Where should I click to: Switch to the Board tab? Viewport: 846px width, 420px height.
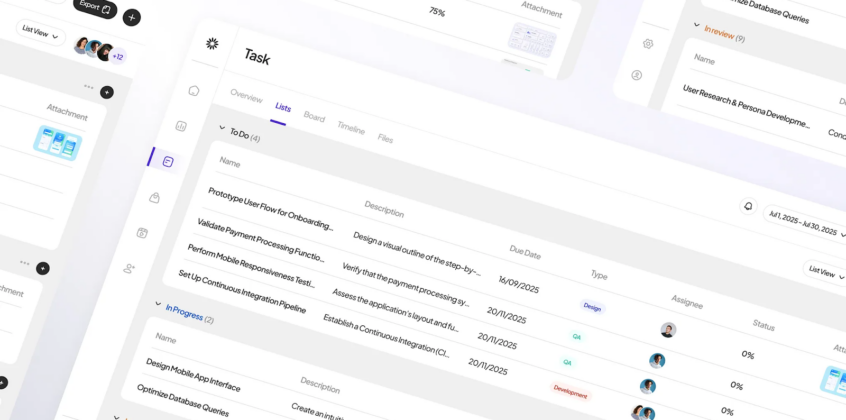pyautogui.click(x=314, y=117)
